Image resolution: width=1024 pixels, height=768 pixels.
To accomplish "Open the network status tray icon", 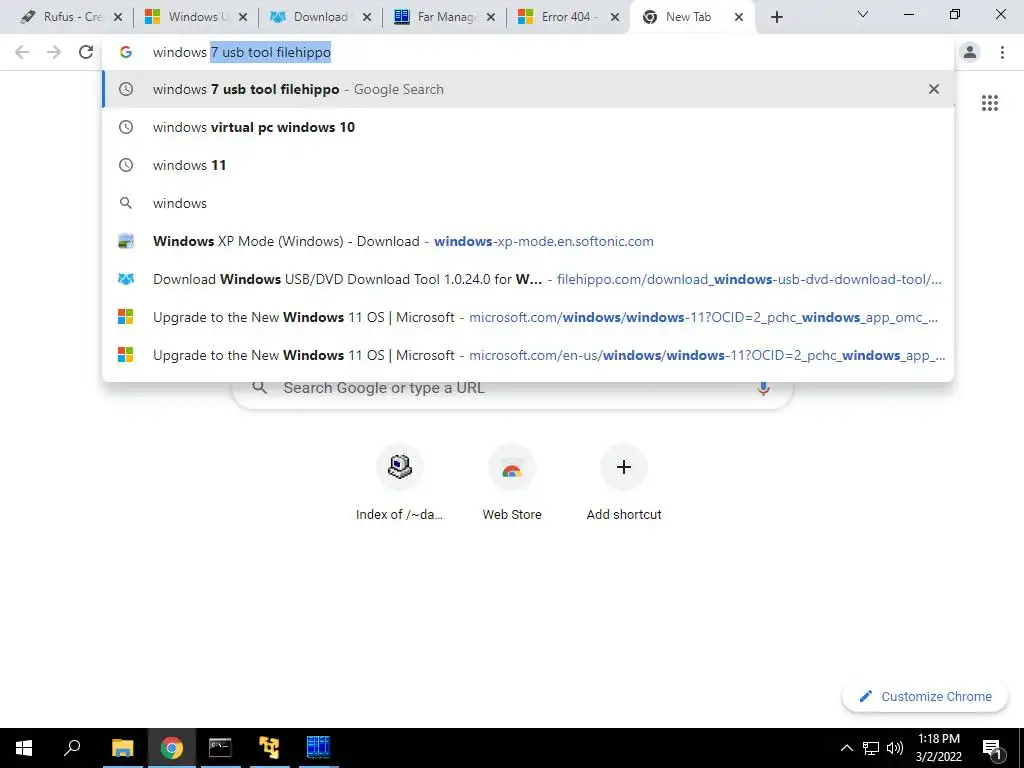I will point(871,748).
